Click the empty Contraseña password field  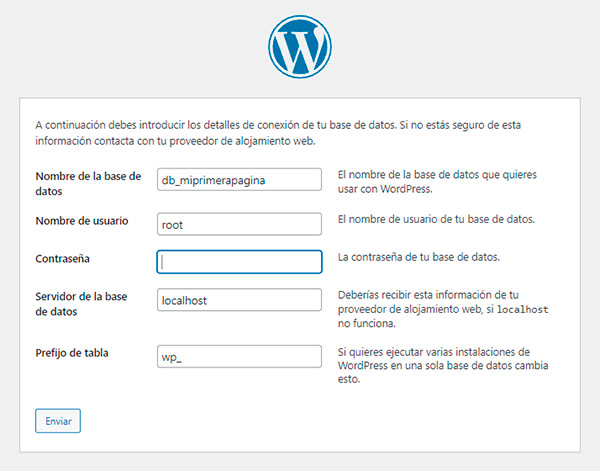click(239, 262)
